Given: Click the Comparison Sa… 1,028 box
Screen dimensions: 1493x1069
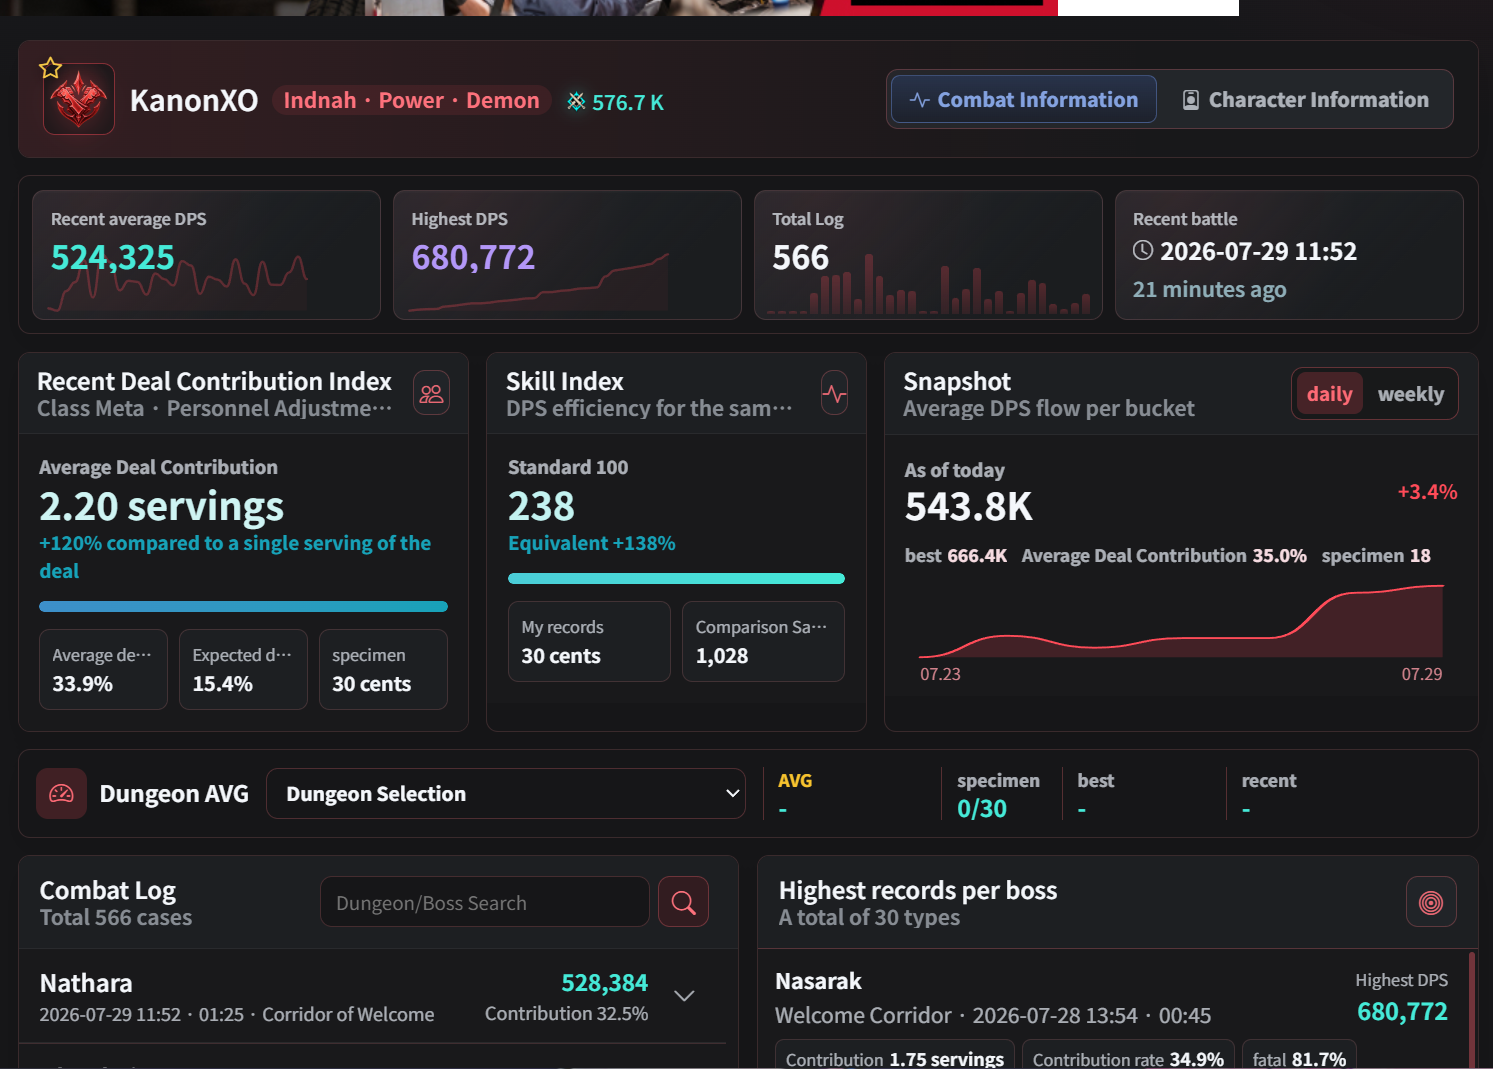Looking at the screenshot, I should (763, 641).
